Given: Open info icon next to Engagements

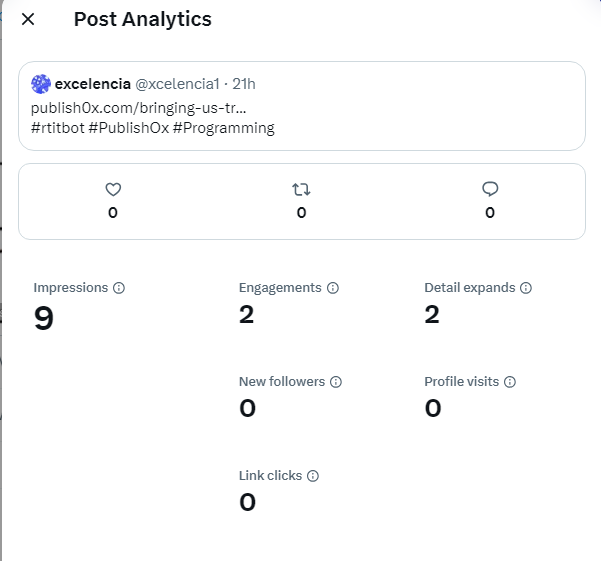Looking at the screenshot, I should click(x=333, y=288).
